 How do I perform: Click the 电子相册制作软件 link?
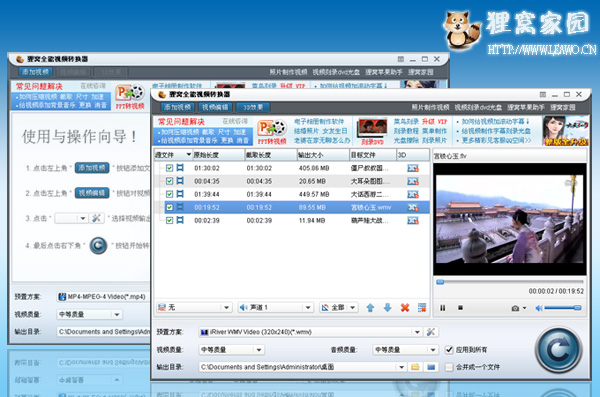pyautogui.click(x=319, y=121)
